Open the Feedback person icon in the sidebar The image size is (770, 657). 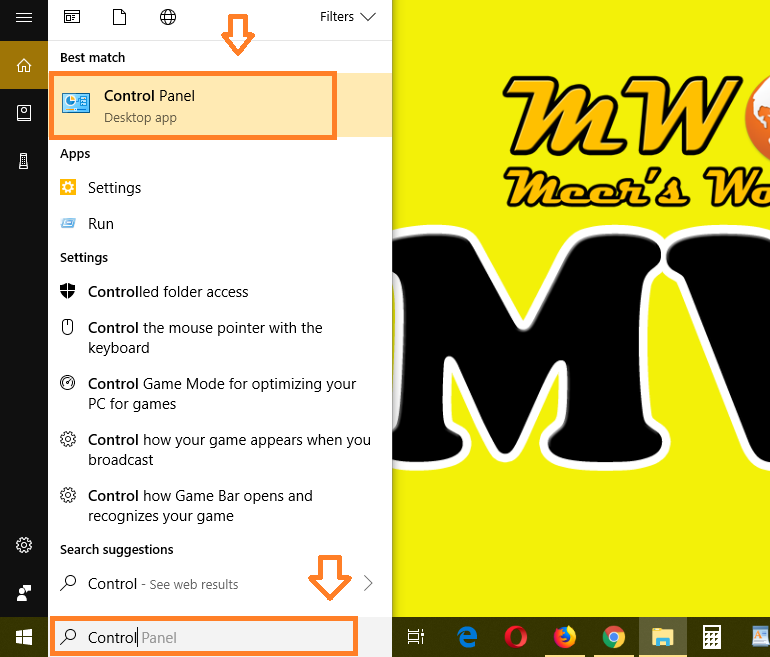pos(24,593)
